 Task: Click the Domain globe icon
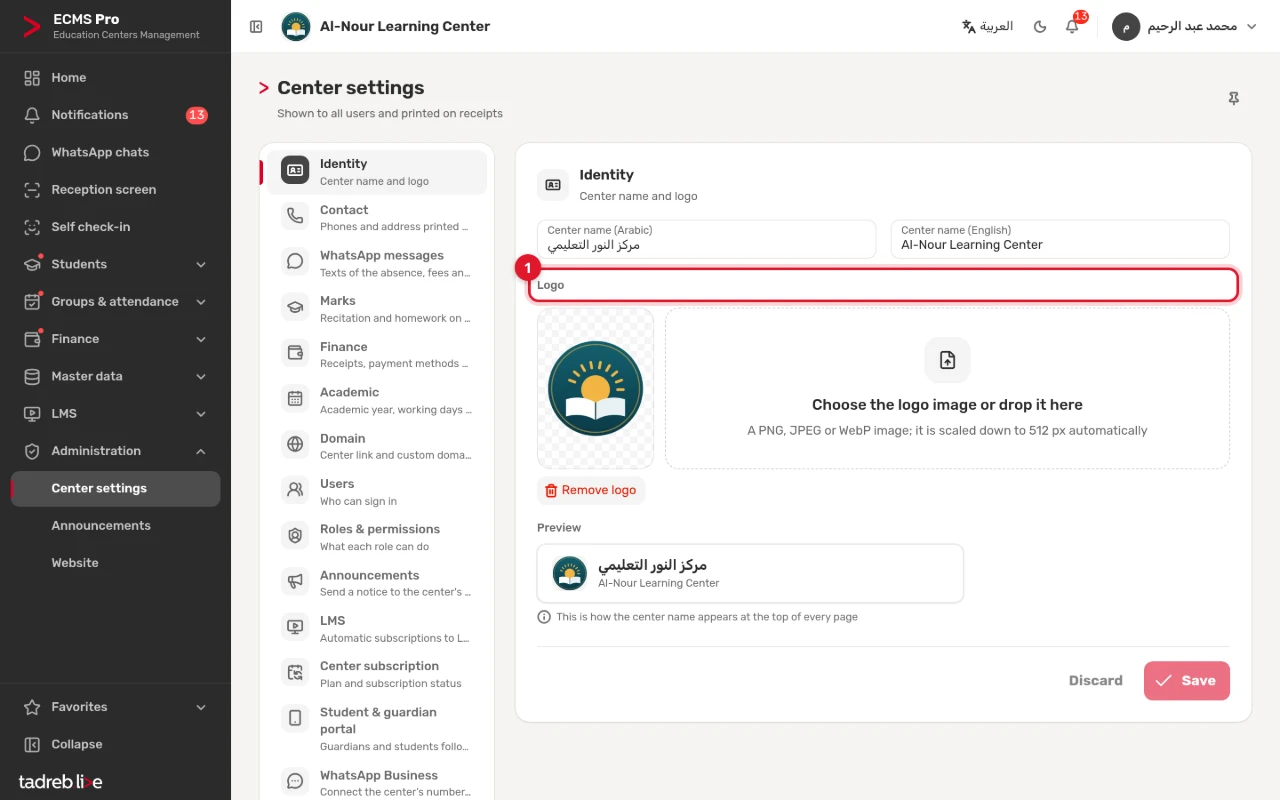coord(295,444)
